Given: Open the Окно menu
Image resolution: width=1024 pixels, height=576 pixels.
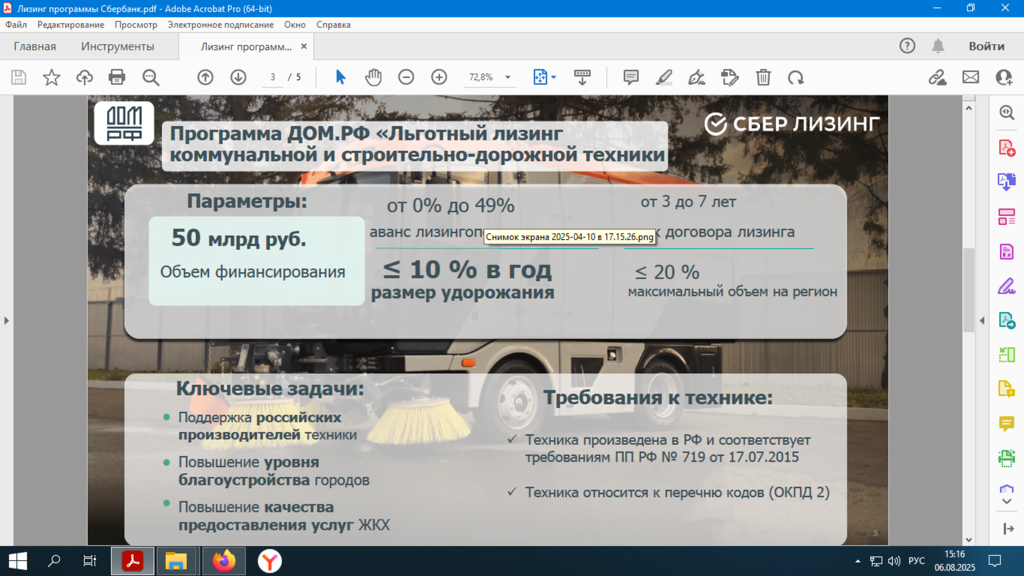Looking at the screenshot, I should (x=295, y=25).
